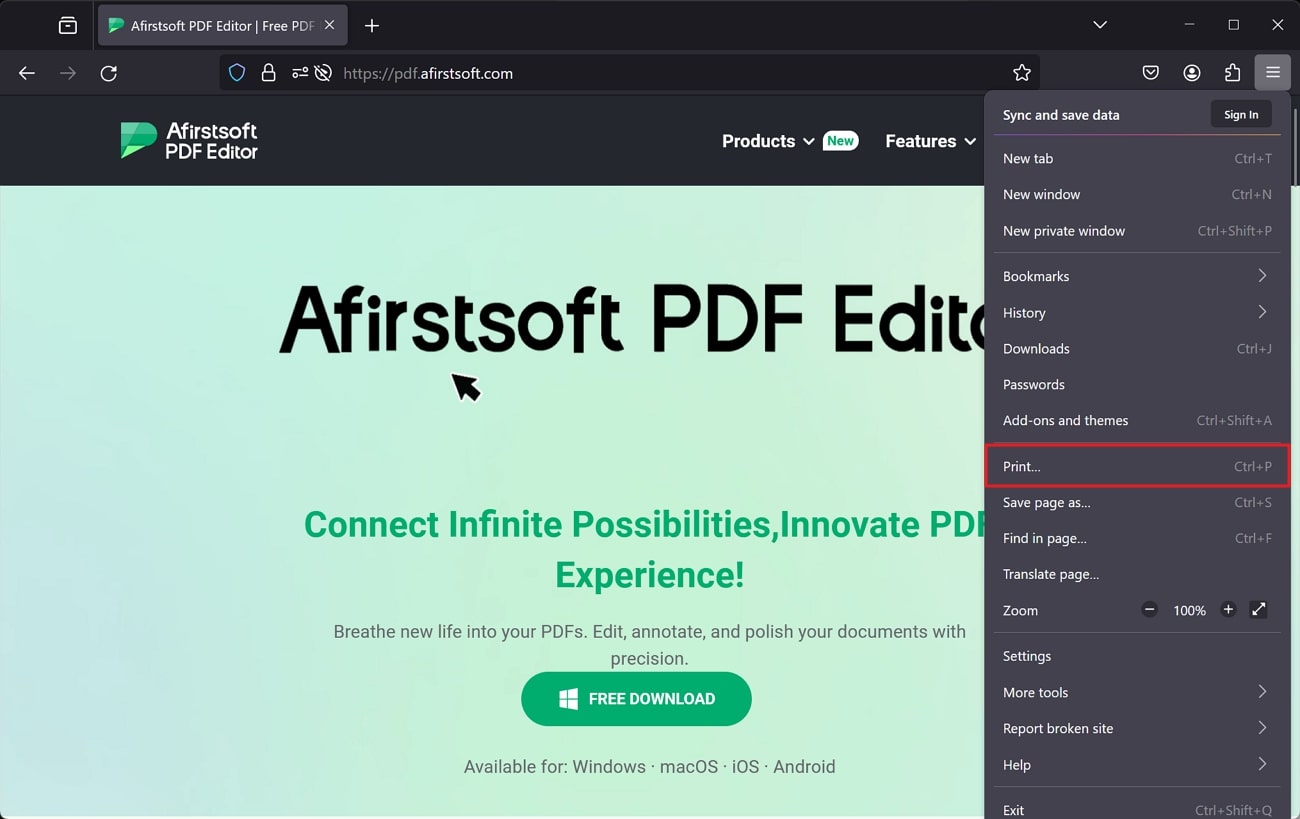Click the Available for platforms text
1300x819 pixels.
pyautogui.click(x=649, y=767)
